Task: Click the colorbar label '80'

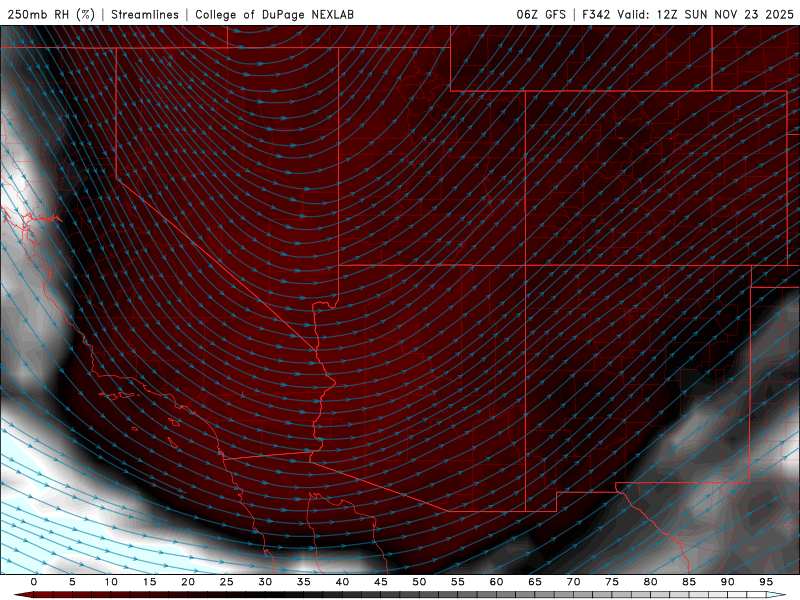Action: coord(650,582)
